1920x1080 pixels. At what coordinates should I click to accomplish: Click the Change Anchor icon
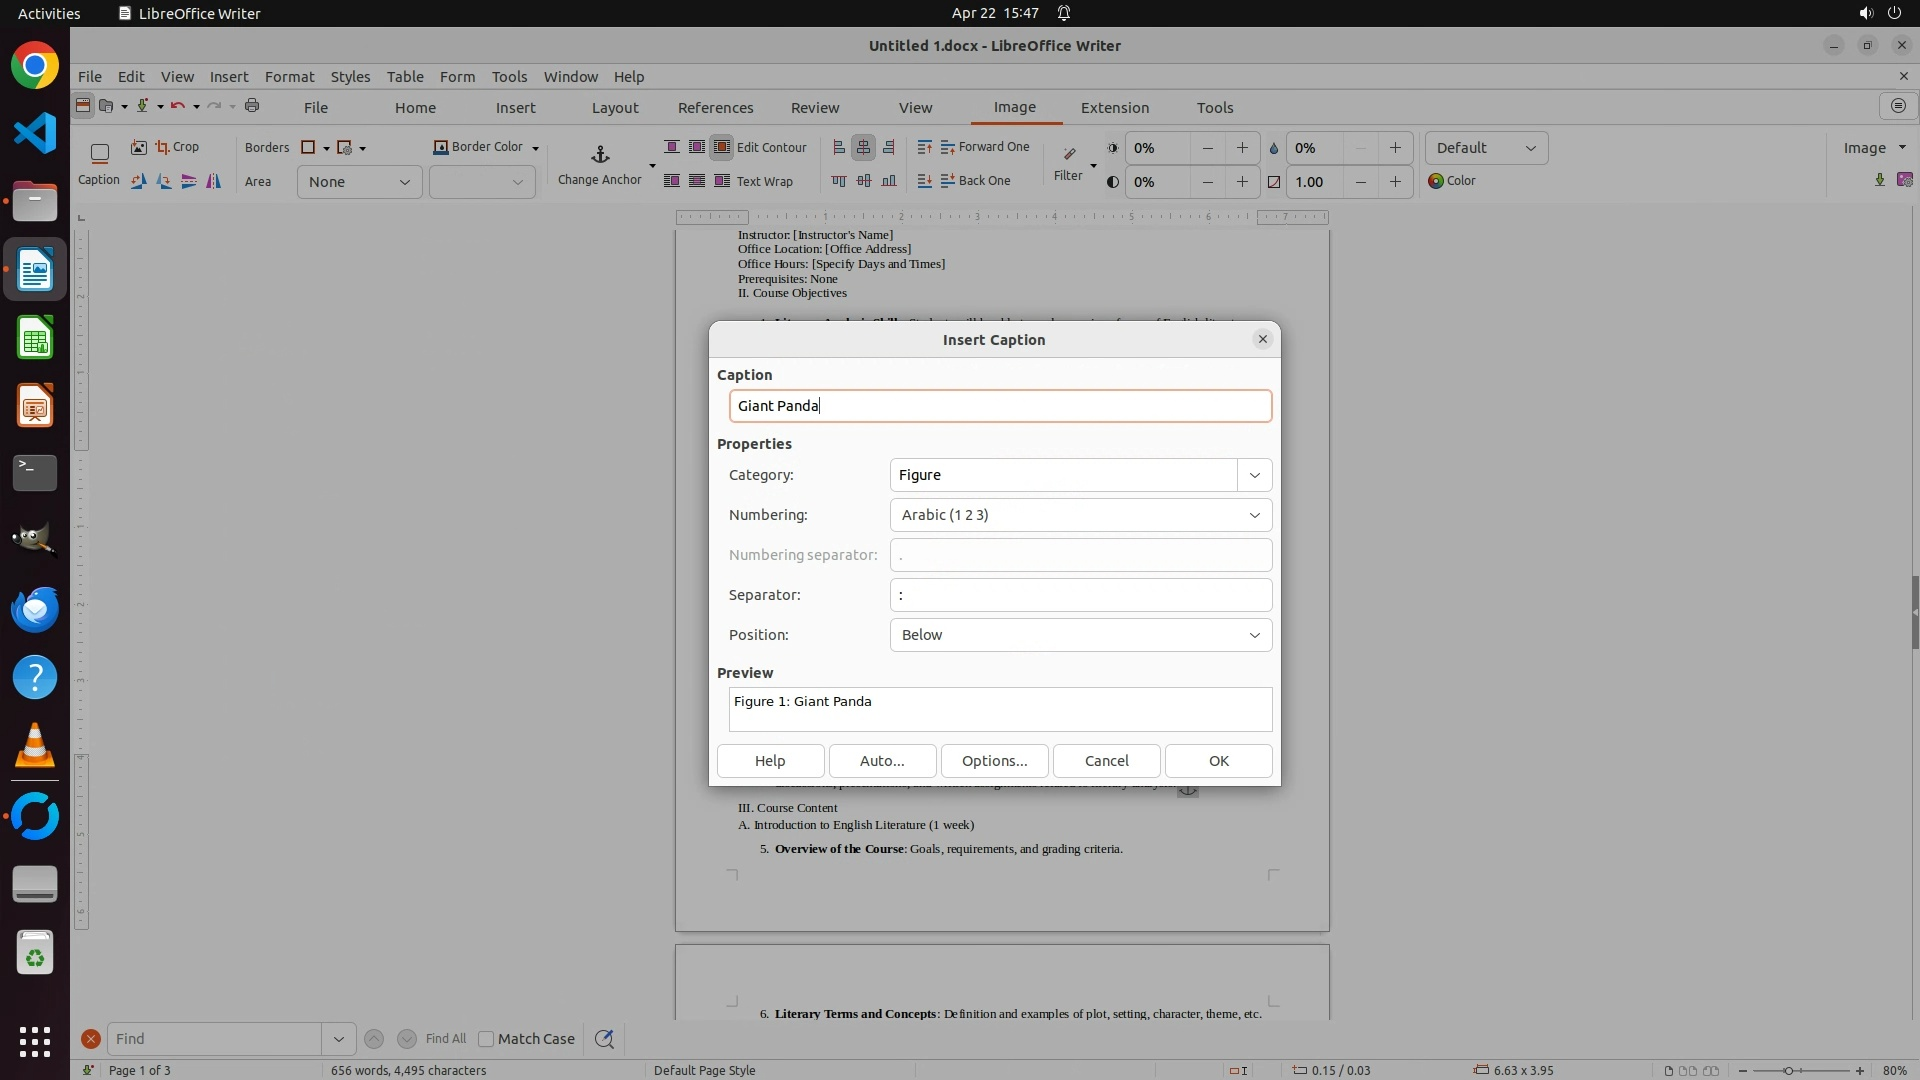[x=600, y=155]
